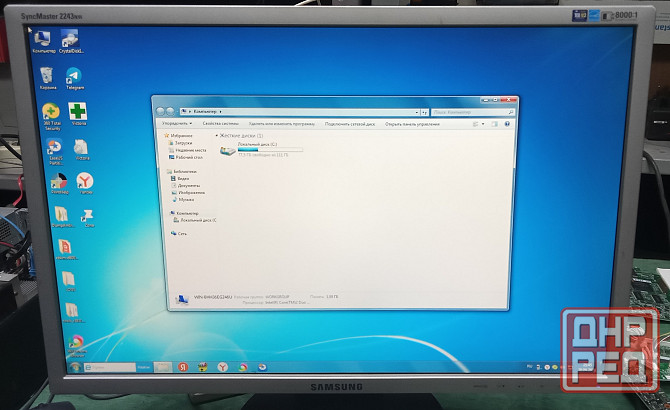Click Подключить сетевой диск button
The height and width of the screenshot is (410, 670).
click(350, 124)
